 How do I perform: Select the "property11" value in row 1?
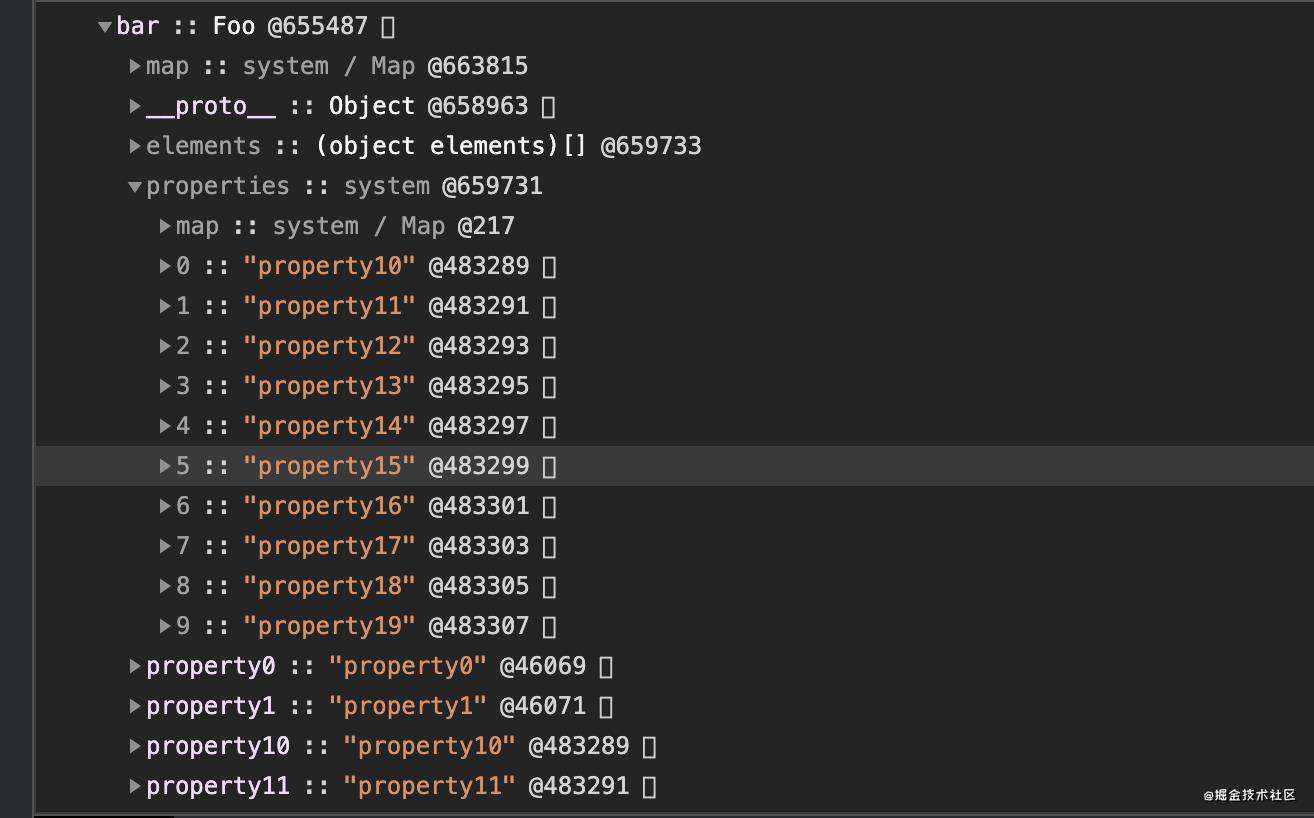(329, 306)
